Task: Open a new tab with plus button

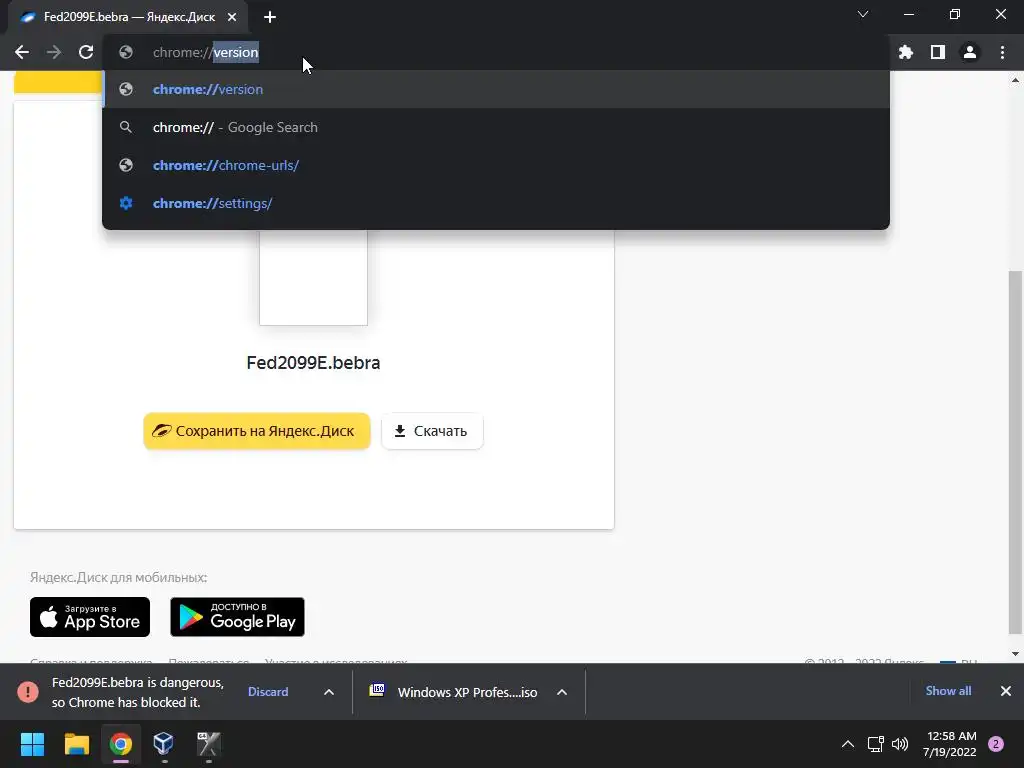Action: tap(270, 17)
